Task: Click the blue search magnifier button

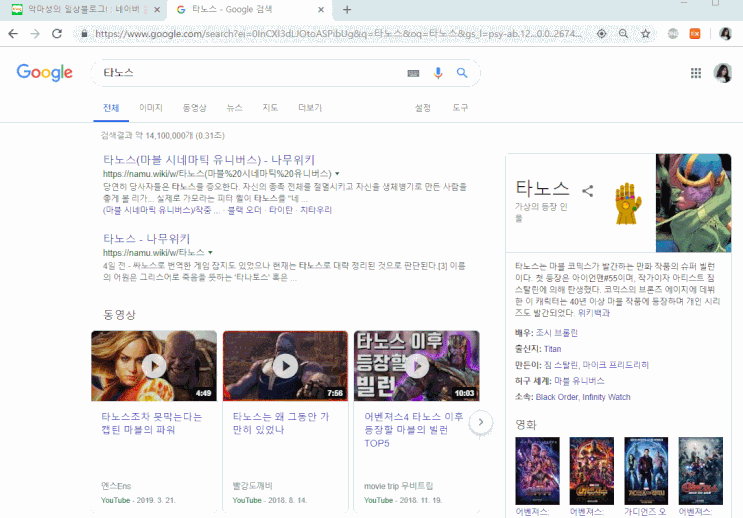Action: tap(462, 73)
